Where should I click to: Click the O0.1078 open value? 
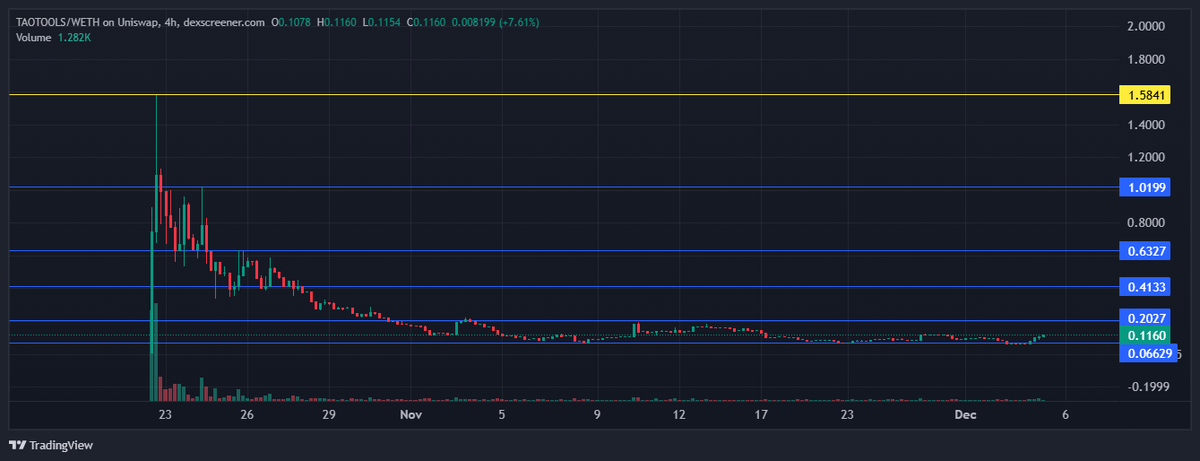[x=292, y=22]
